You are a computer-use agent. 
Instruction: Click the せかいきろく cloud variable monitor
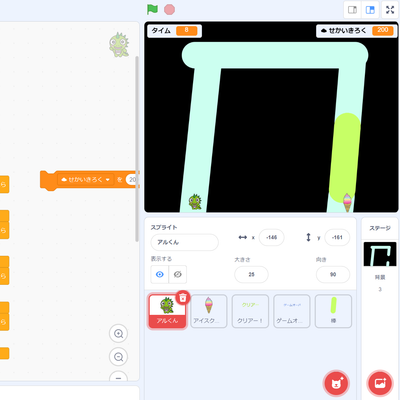[x=357, y=31]
